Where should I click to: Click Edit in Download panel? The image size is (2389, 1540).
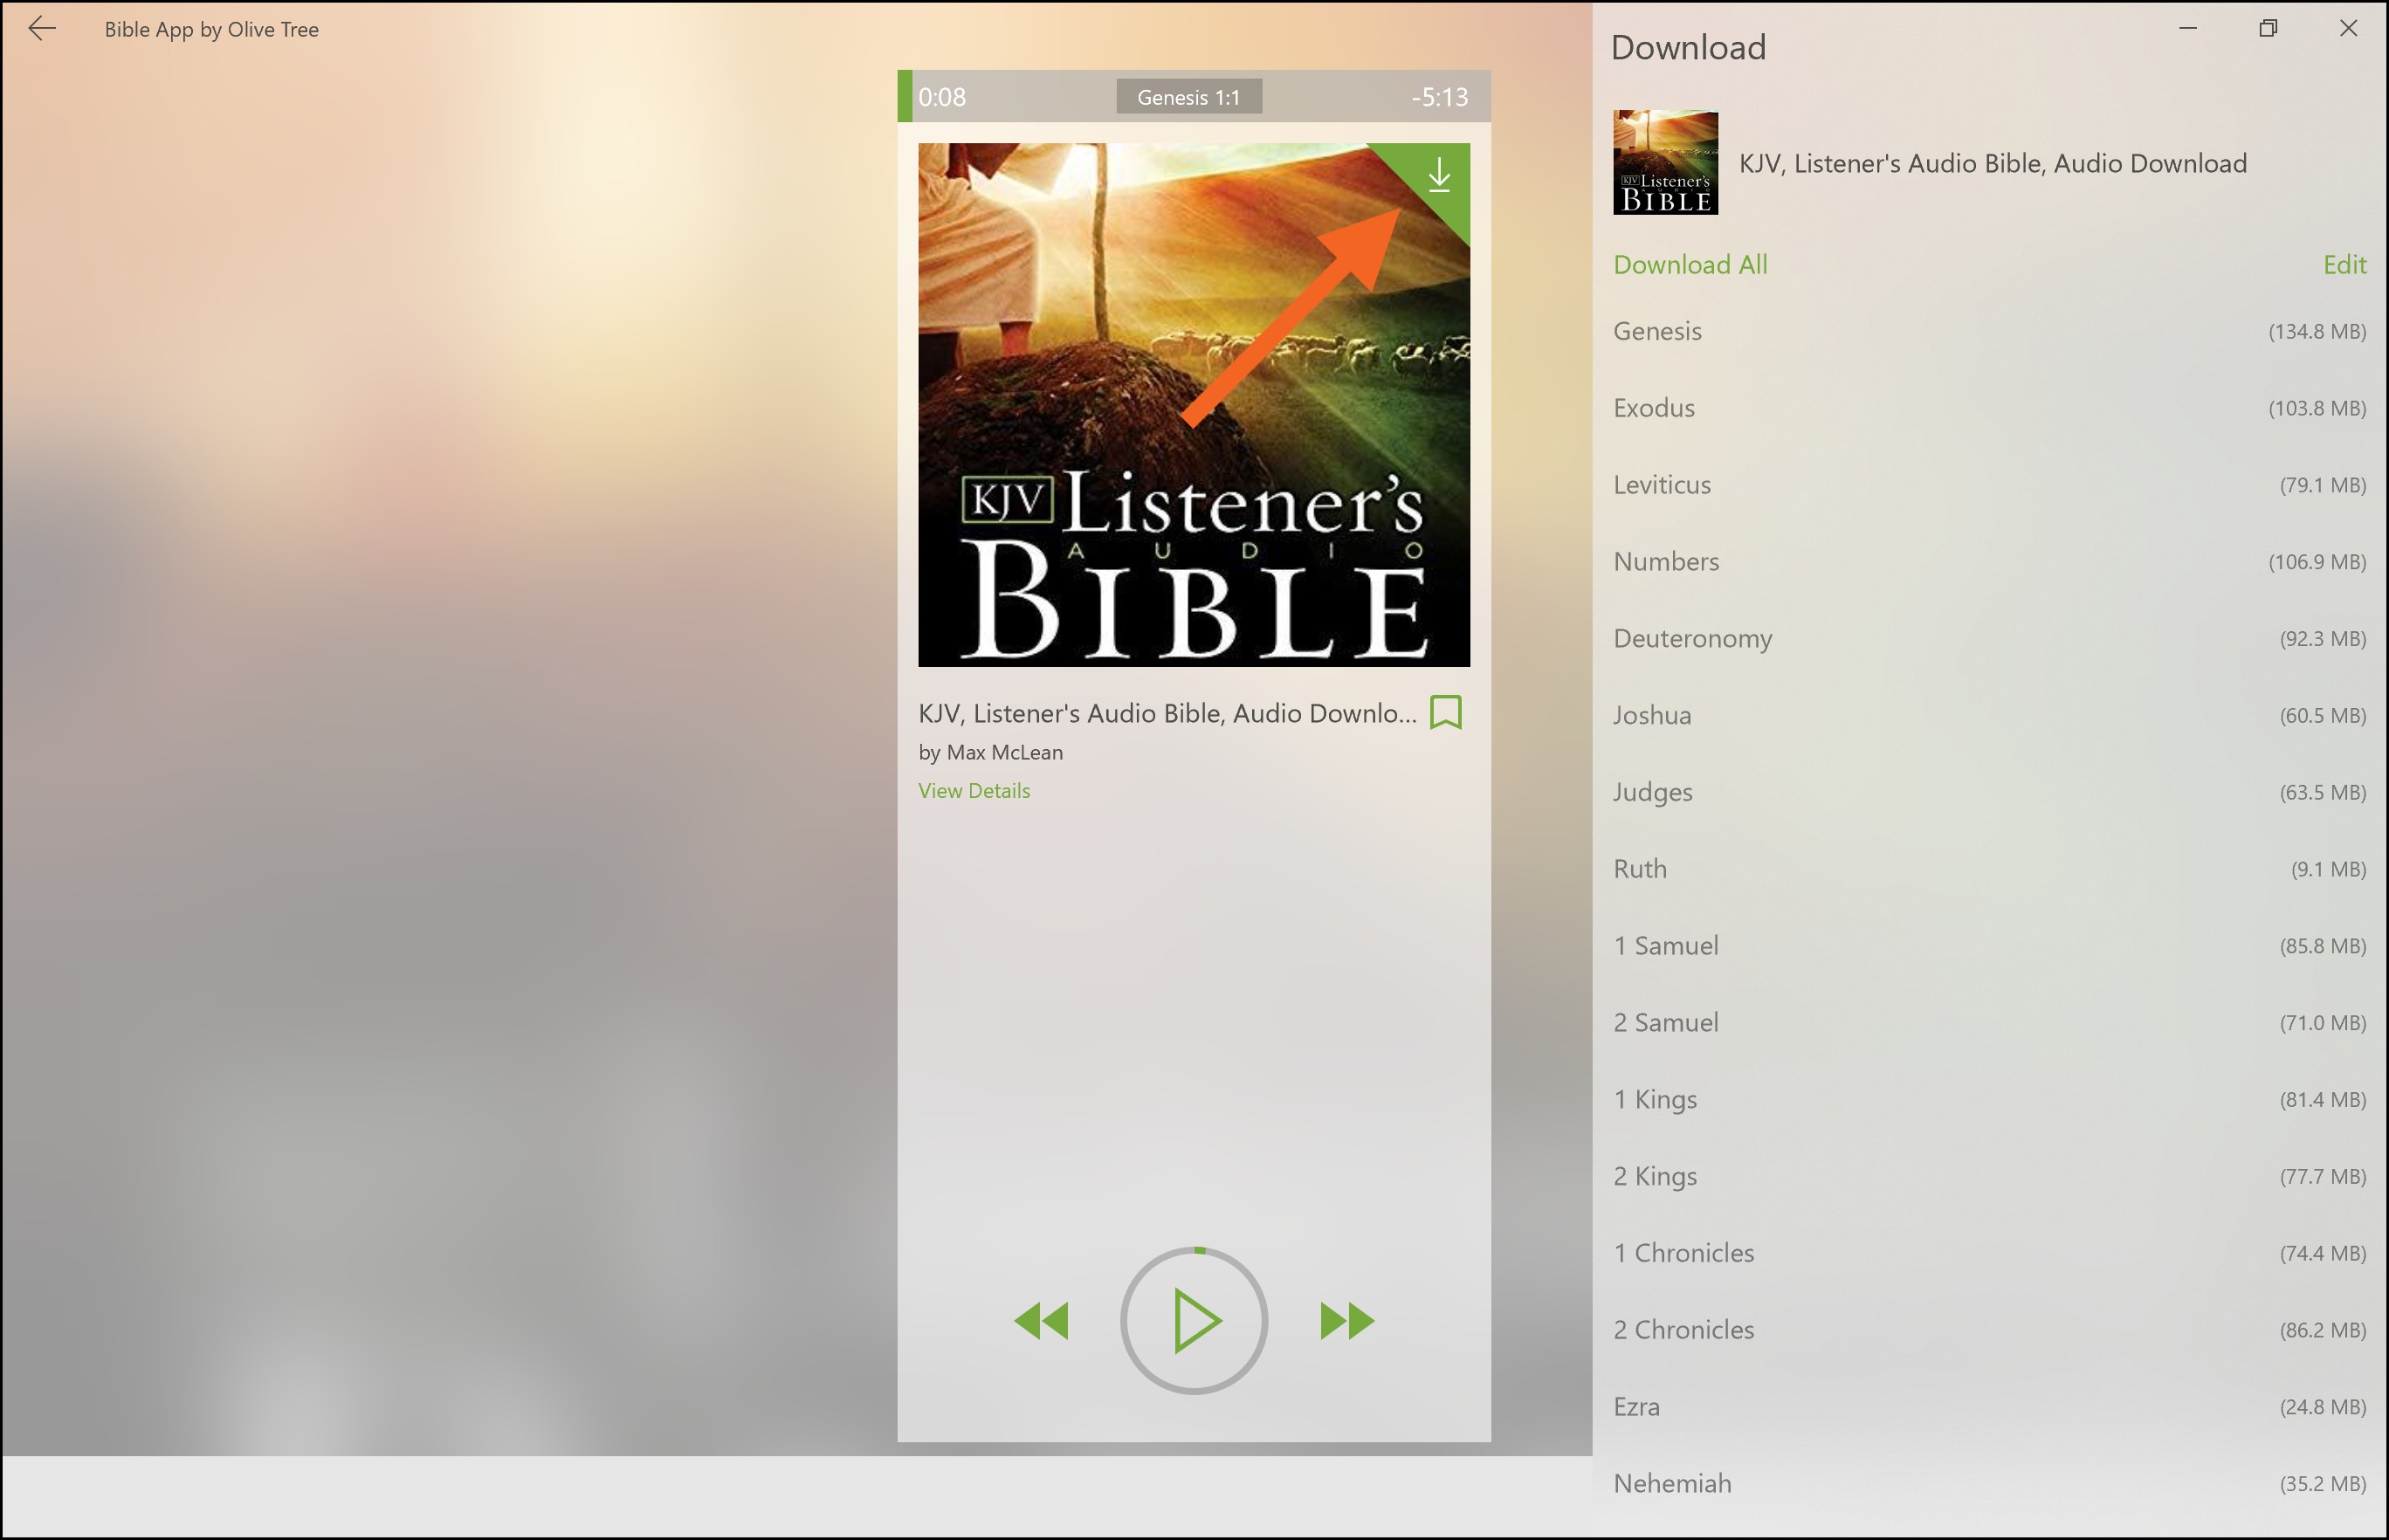coord(2343,265)
